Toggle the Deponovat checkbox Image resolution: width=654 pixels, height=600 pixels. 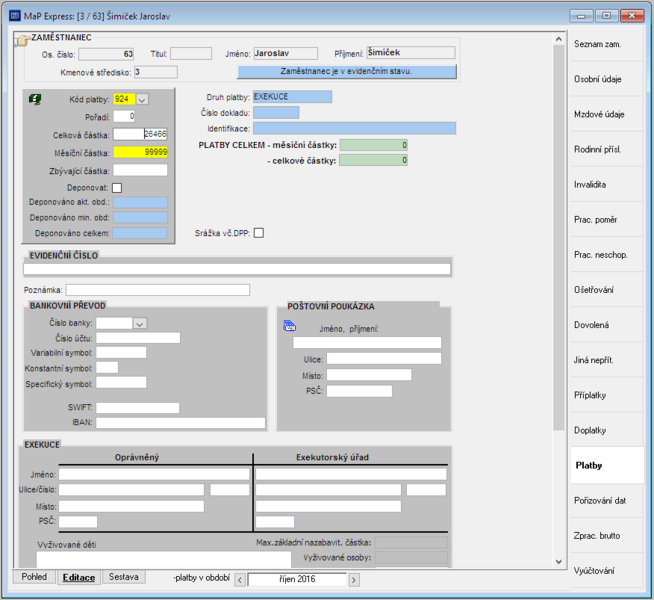tap(117, 188)
